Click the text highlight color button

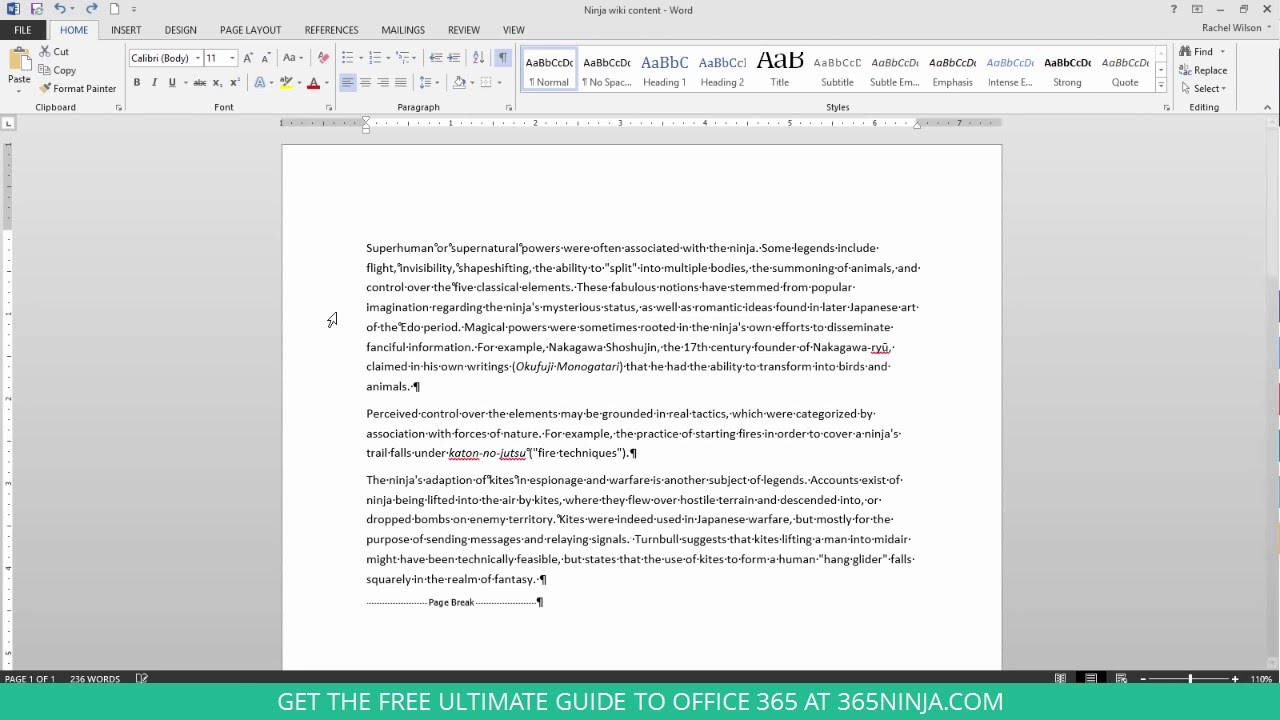pos(286,82)
